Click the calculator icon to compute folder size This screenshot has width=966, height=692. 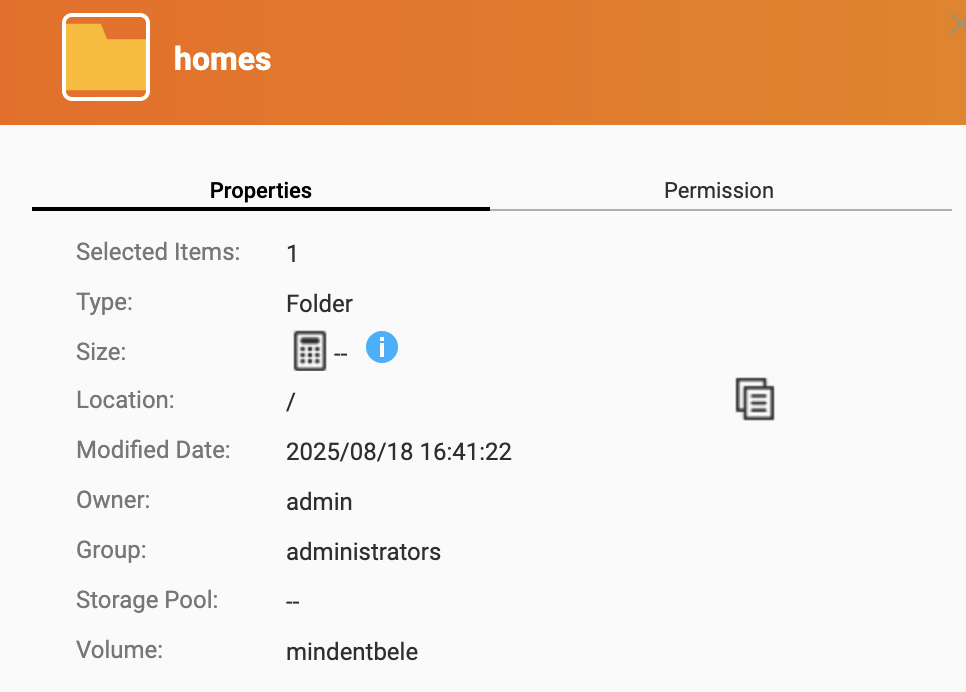click(310, 351)
